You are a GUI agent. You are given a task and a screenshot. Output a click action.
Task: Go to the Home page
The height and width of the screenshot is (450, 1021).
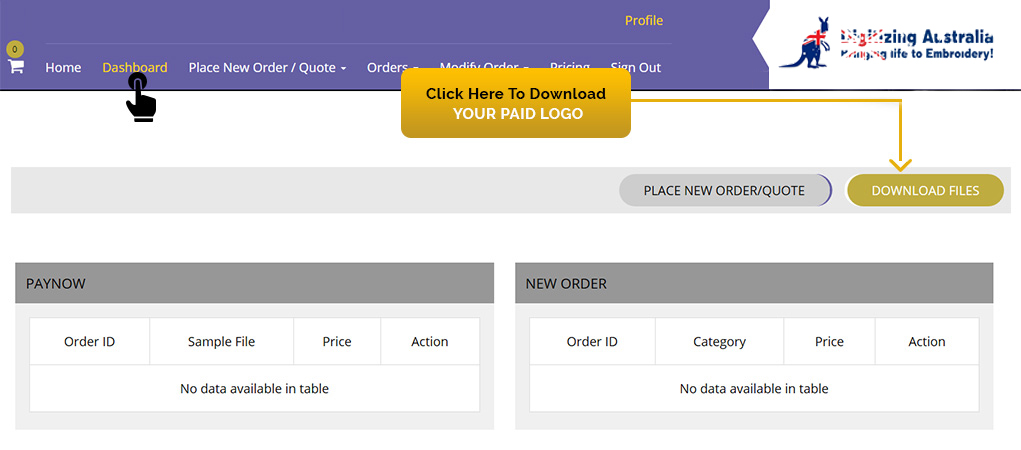coord(63,68)
